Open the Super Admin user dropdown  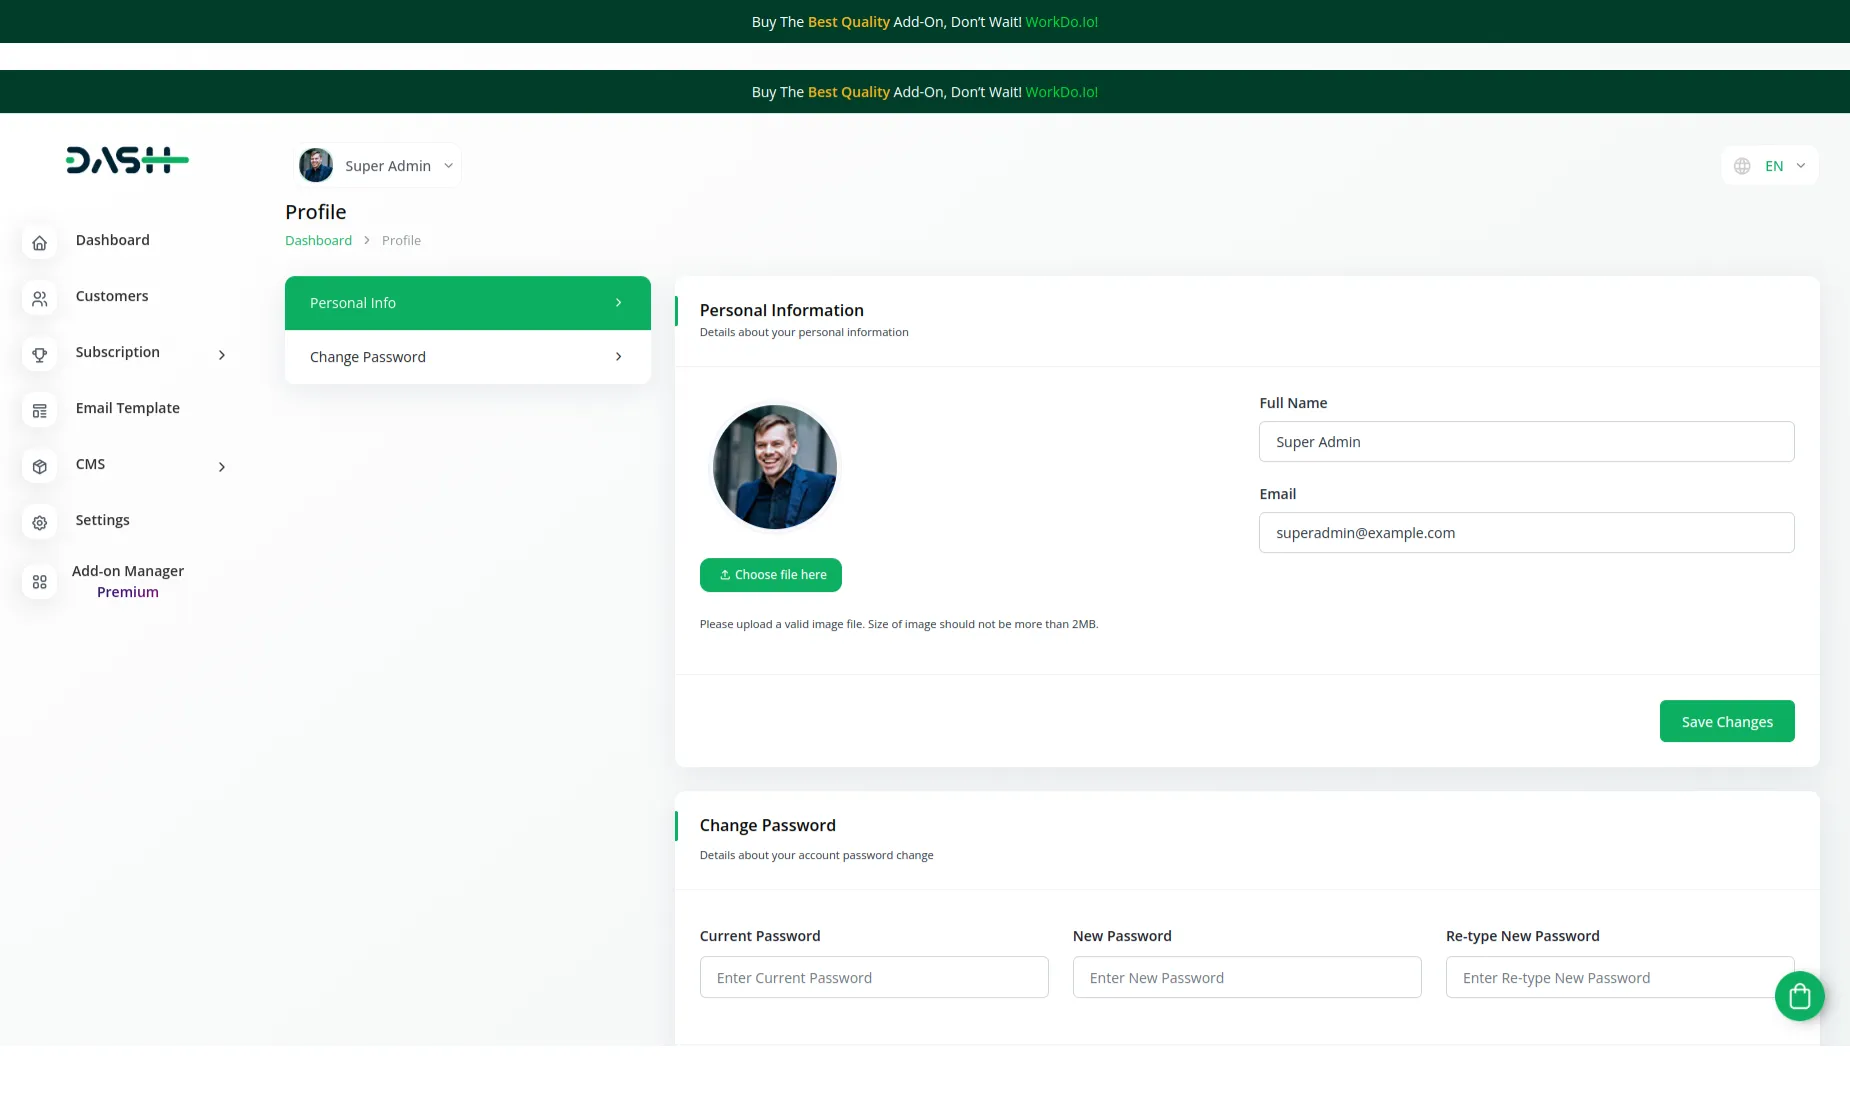coord(378,166)
